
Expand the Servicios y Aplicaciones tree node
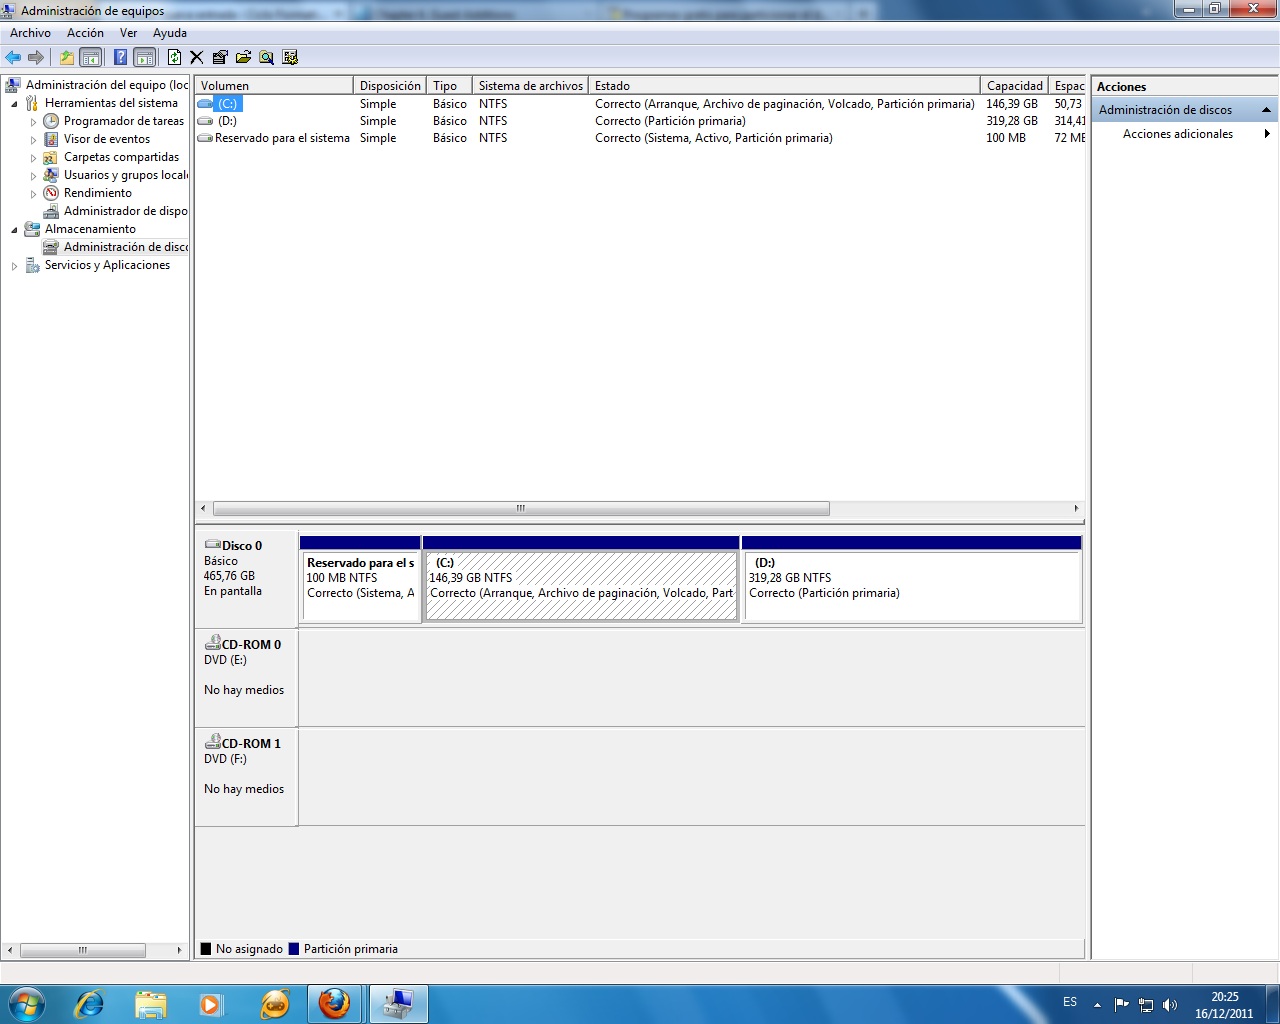(x=14, y=266)
